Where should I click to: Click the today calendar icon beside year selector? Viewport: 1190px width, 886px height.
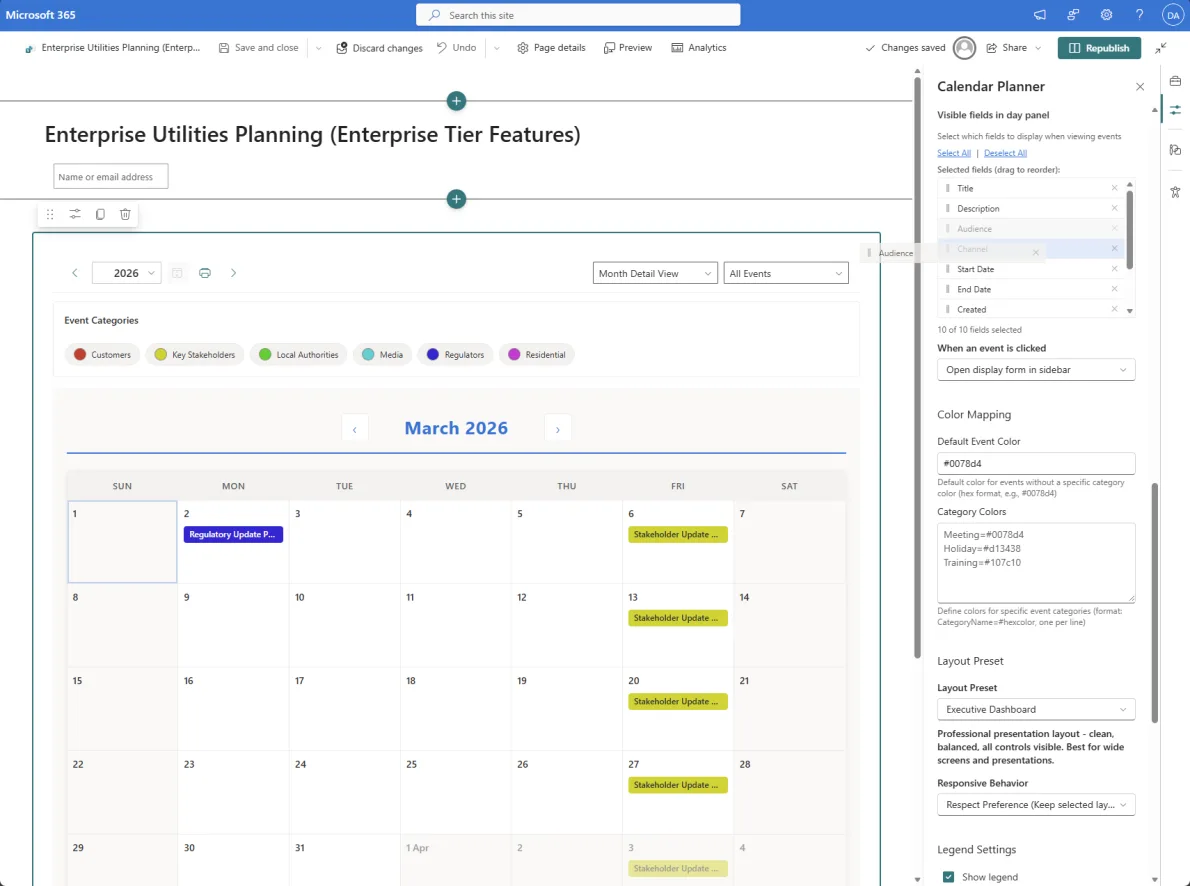coord(177,272)
